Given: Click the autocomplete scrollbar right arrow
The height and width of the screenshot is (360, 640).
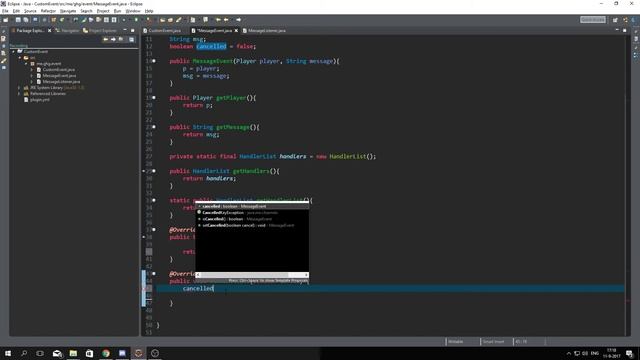Looking at the screenshot, I should coord(306,275).
